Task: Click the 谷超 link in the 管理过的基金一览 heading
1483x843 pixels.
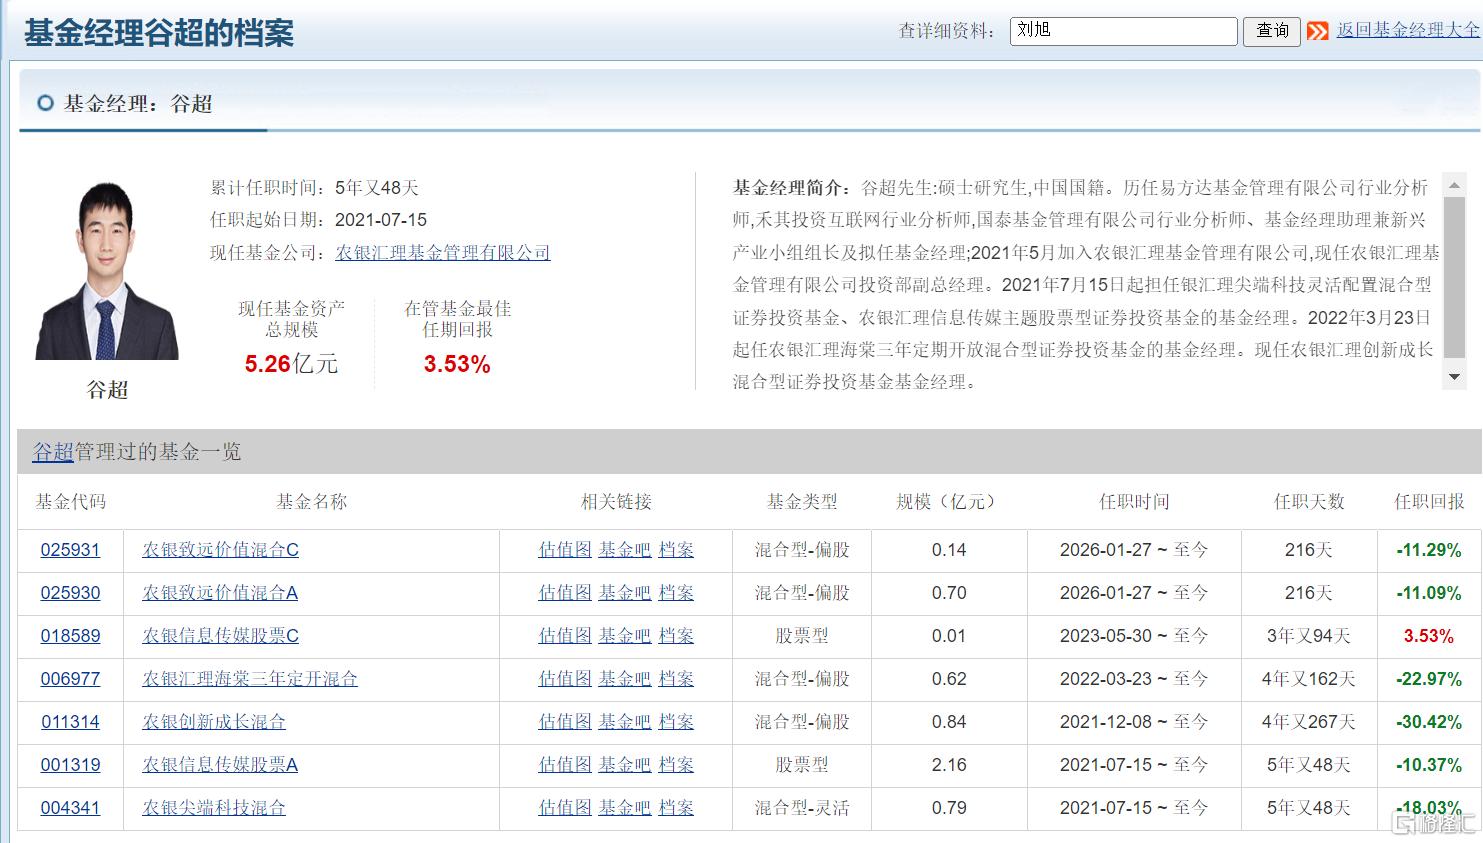Action: tap(53, 452)
